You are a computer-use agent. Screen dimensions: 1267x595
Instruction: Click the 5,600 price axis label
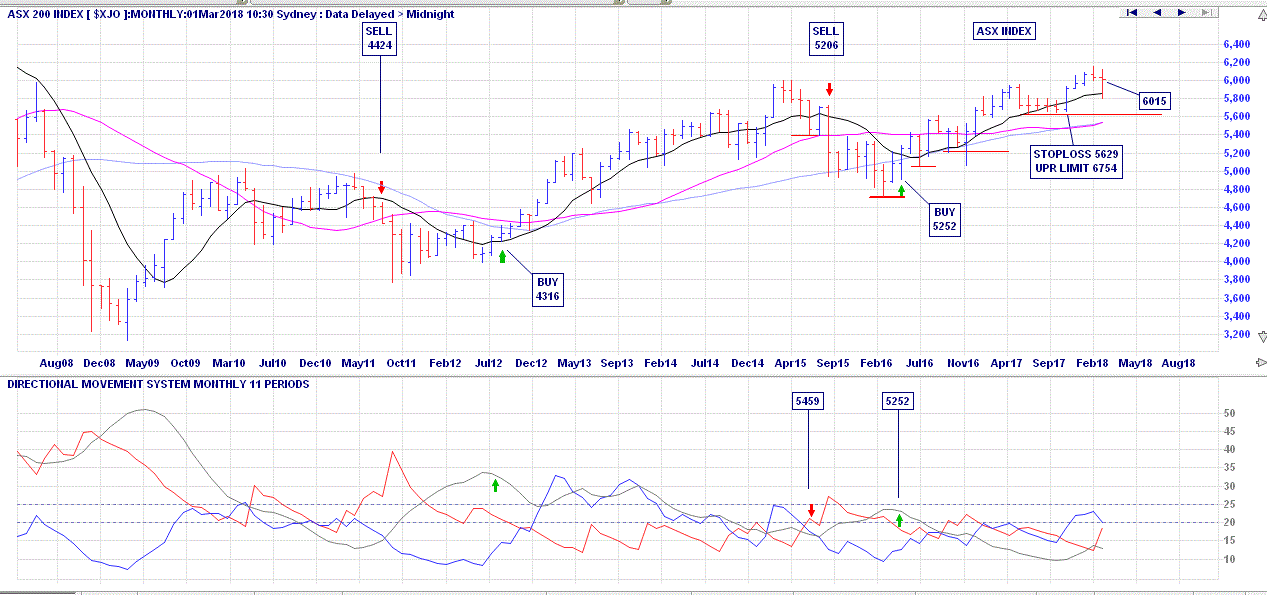pyautogui.click(x=1236, y=117)
